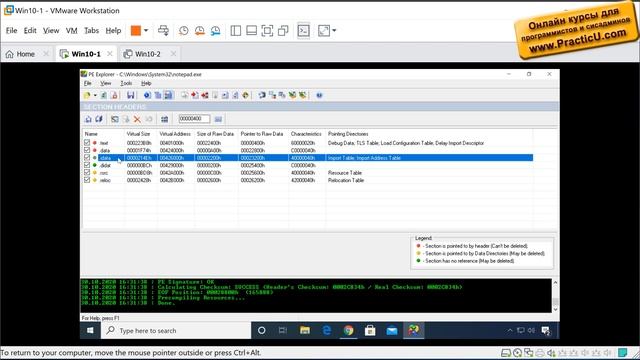Switch to Unity mode icon in VMware
The height and width of the screenshot is (360, 640).
[283, 31]
